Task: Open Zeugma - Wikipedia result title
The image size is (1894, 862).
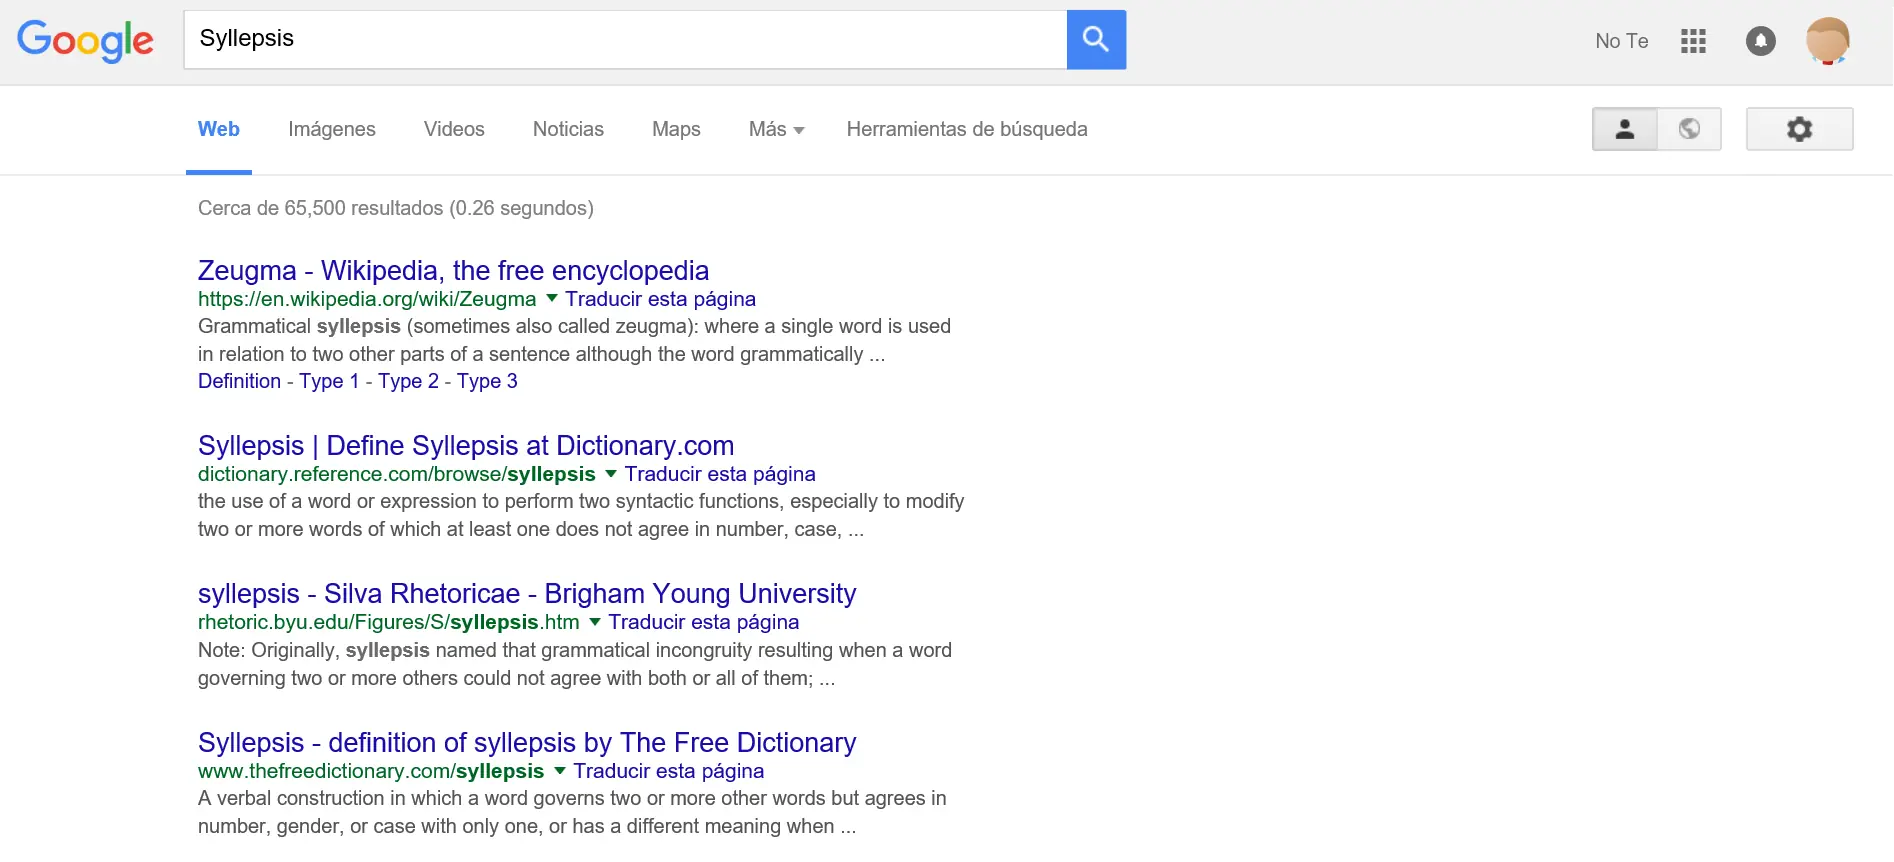Action: click(x=453, y=270)
